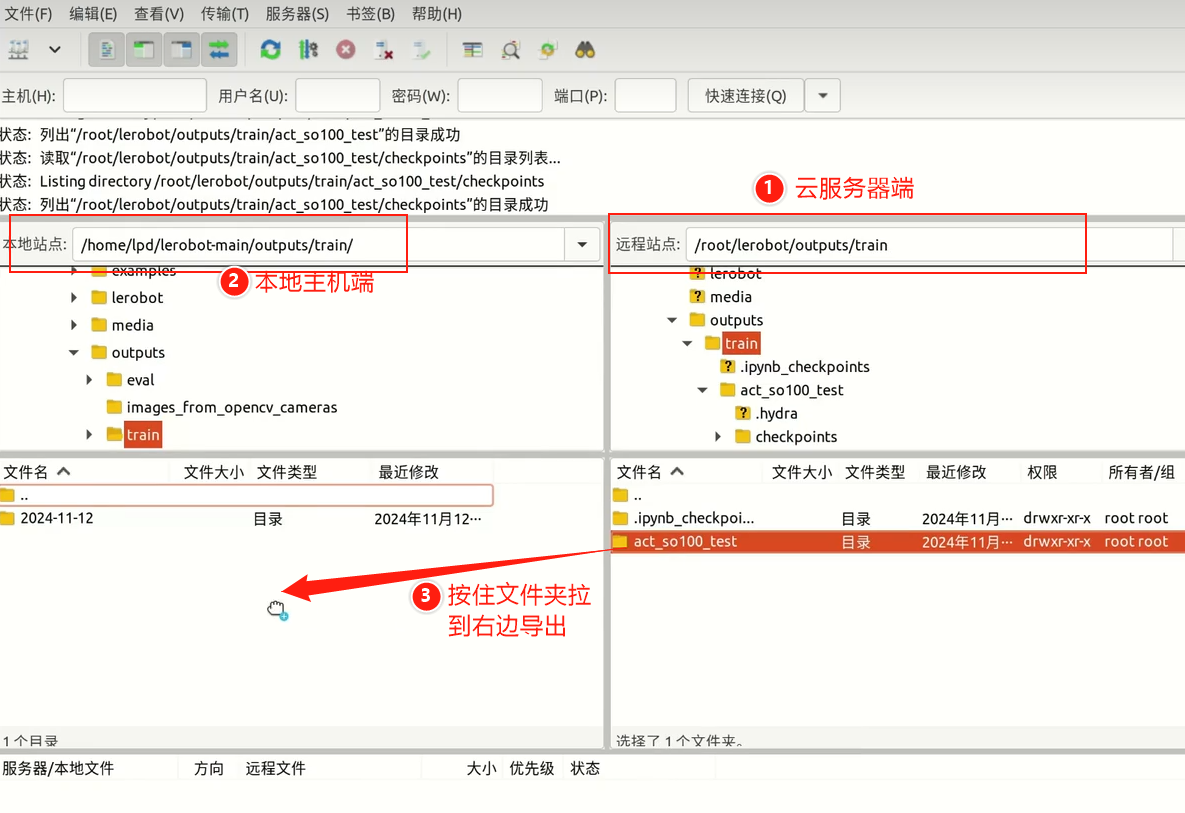Open the Site Manager dropdown arrow
The image size is (1185, 813).
coord(54,50)
